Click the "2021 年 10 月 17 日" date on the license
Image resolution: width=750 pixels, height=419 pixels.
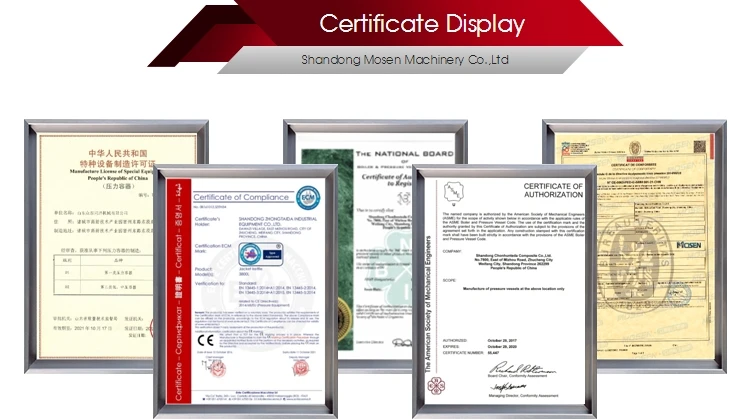pyautogui.click(x=93, y=328)
